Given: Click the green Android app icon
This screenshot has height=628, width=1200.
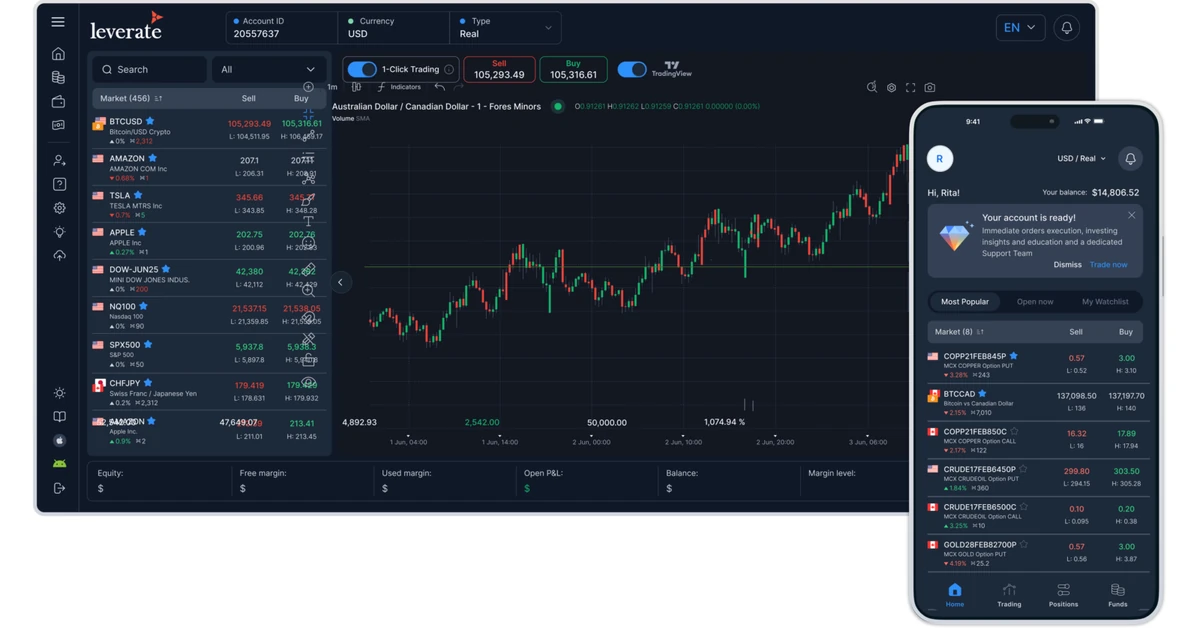Looking at the screenshot, I should tap(59, 463).
